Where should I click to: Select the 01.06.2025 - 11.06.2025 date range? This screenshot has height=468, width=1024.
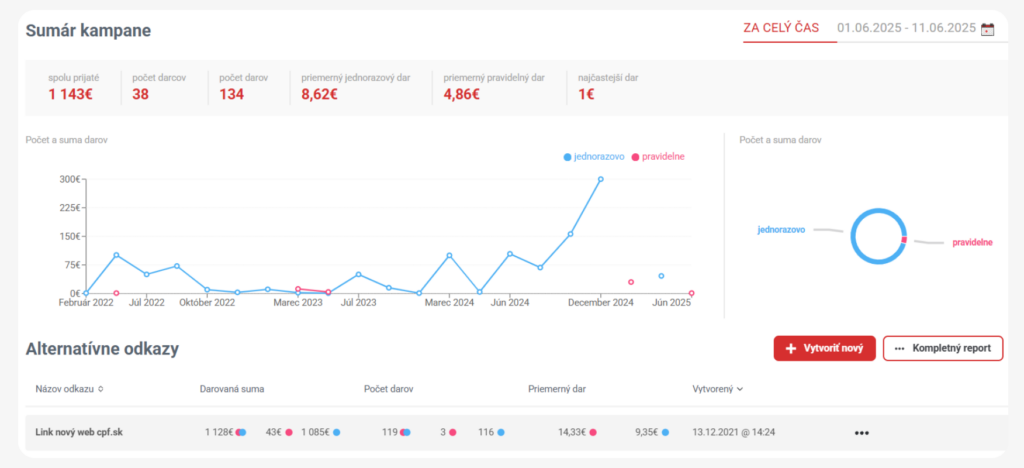coord(906,28)
